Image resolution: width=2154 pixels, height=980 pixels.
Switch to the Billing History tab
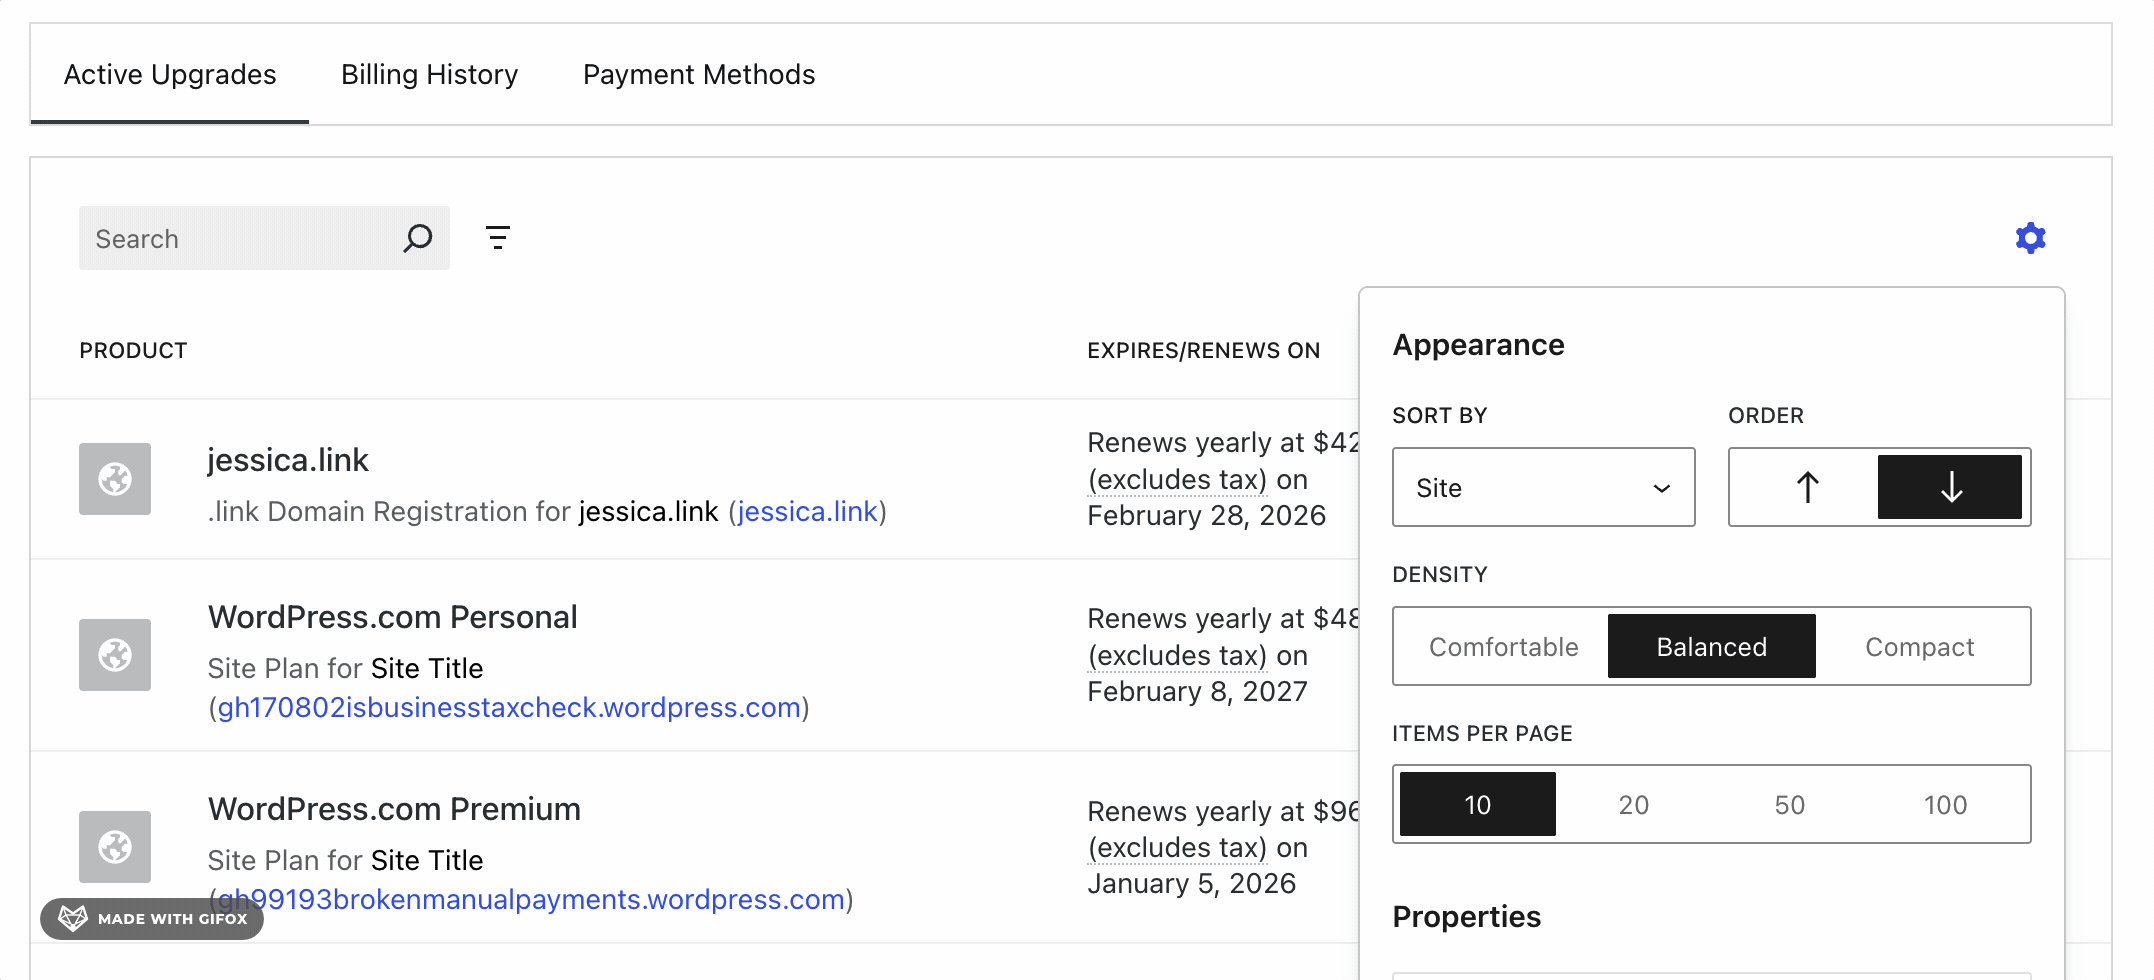pyautogui.click(x=429, y=75)
